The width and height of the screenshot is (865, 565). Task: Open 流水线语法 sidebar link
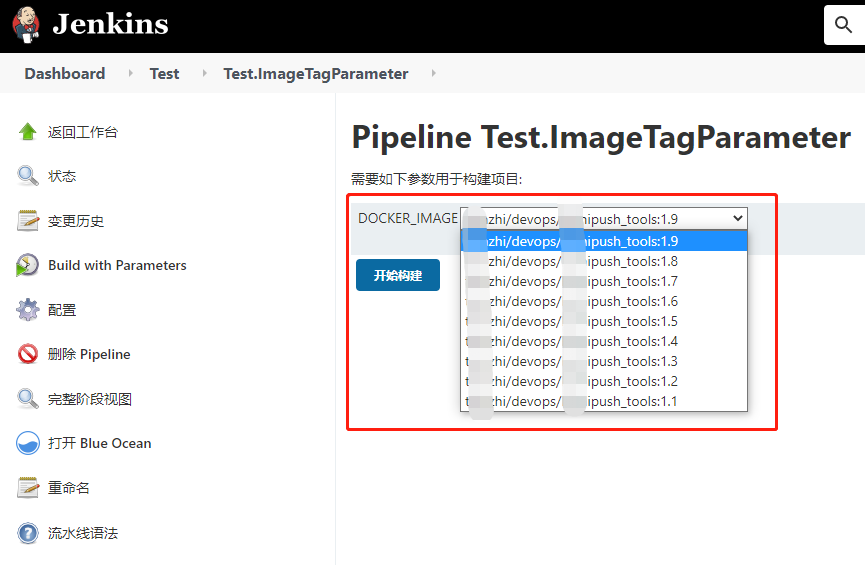pos(83,533)
